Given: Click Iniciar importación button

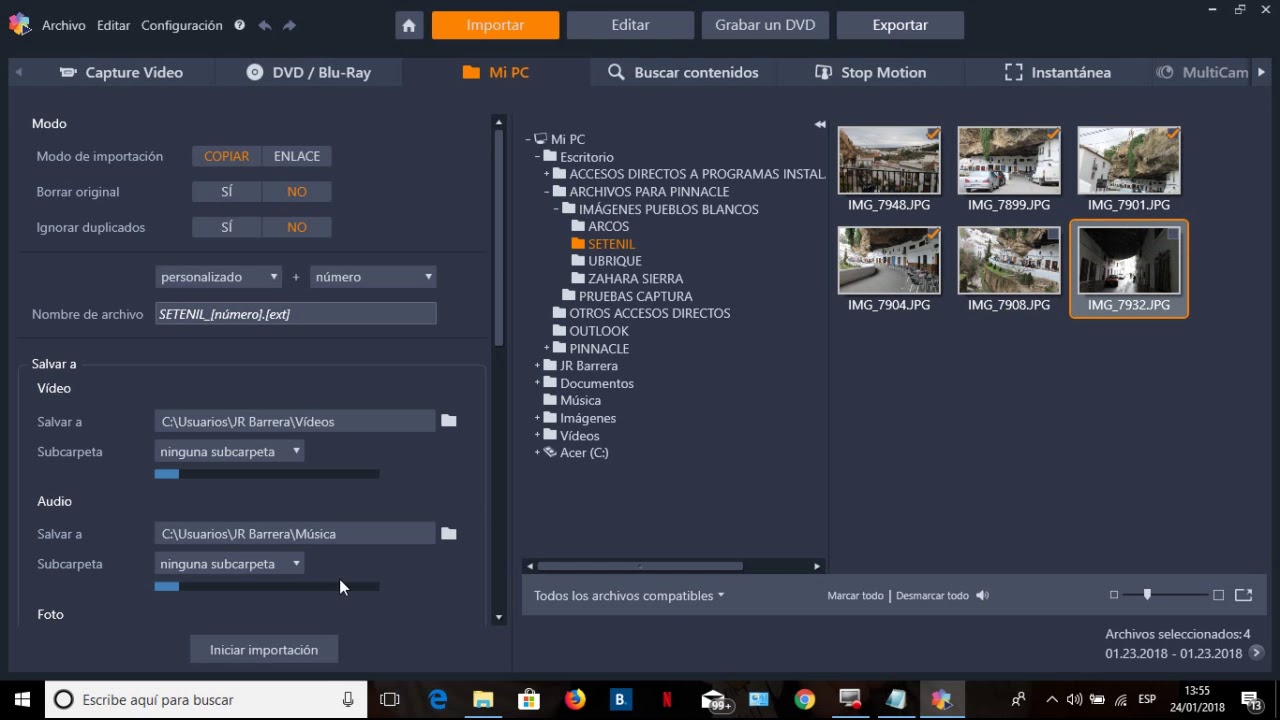Looking at the screenshot, I should (264, 649).
